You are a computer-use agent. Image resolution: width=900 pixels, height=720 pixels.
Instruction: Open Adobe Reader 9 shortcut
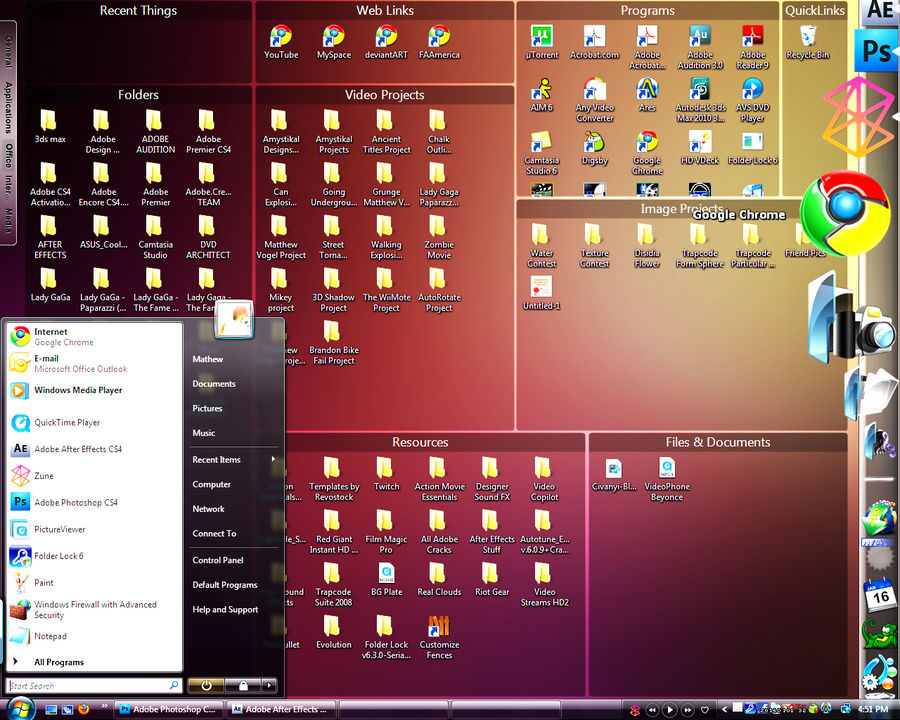[752, 48]
